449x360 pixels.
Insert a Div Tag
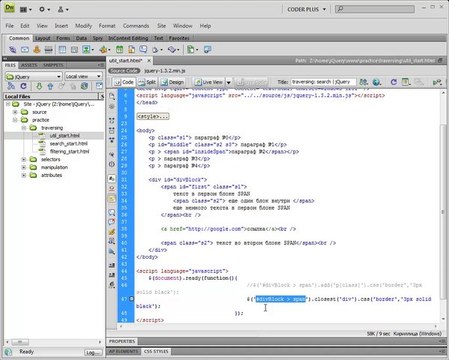coord(74,50)
